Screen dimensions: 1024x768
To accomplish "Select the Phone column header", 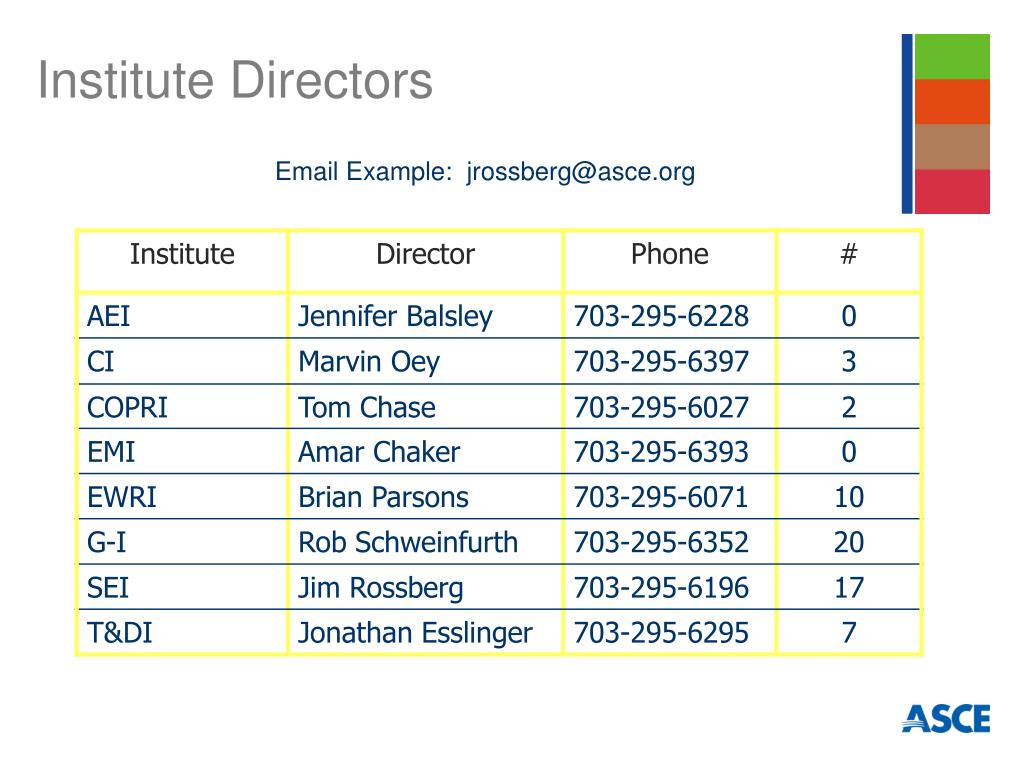I will [669, 254].
